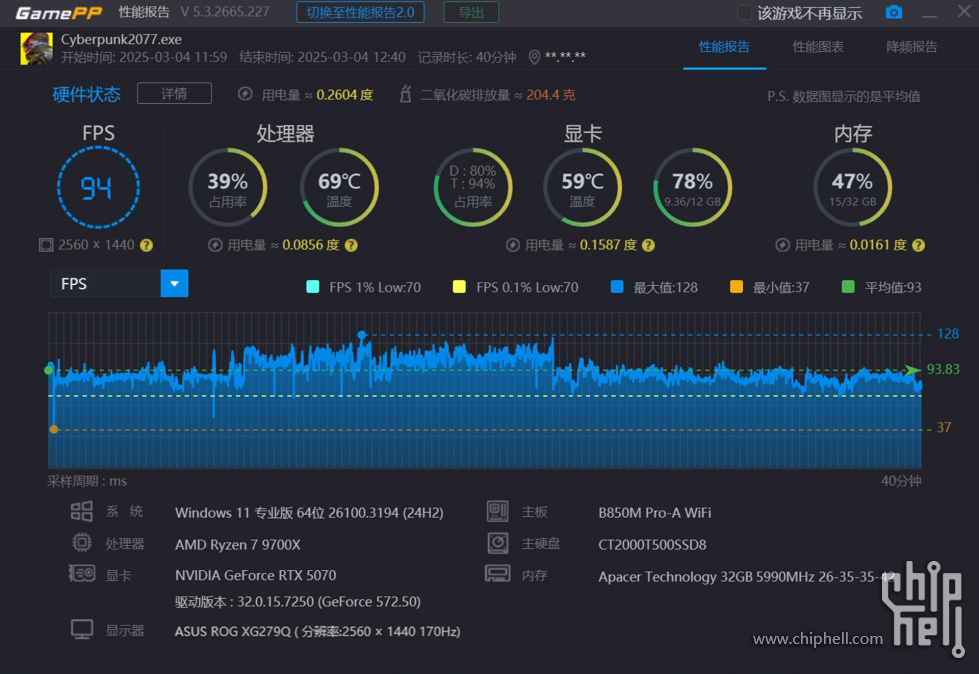Click the Windows system icon

[x=82, y=512]
